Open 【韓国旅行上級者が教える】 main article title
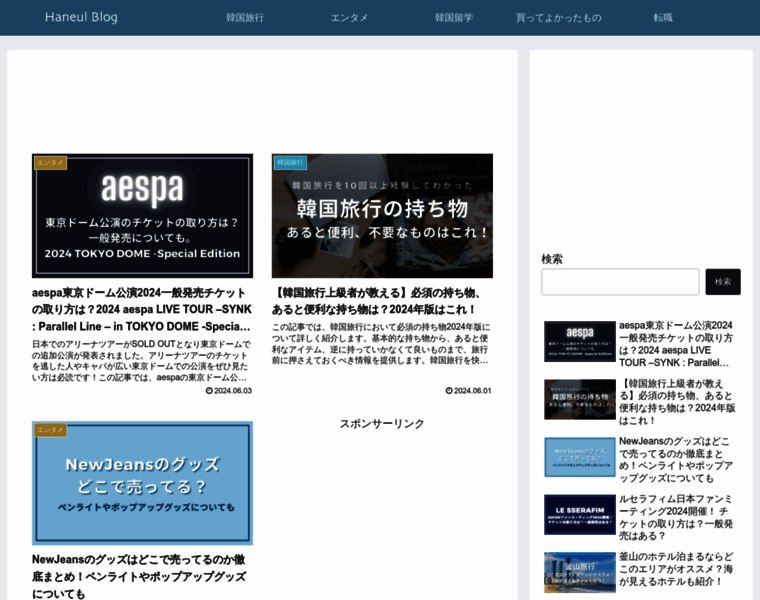The image size is (760, 600). (382, 300)
